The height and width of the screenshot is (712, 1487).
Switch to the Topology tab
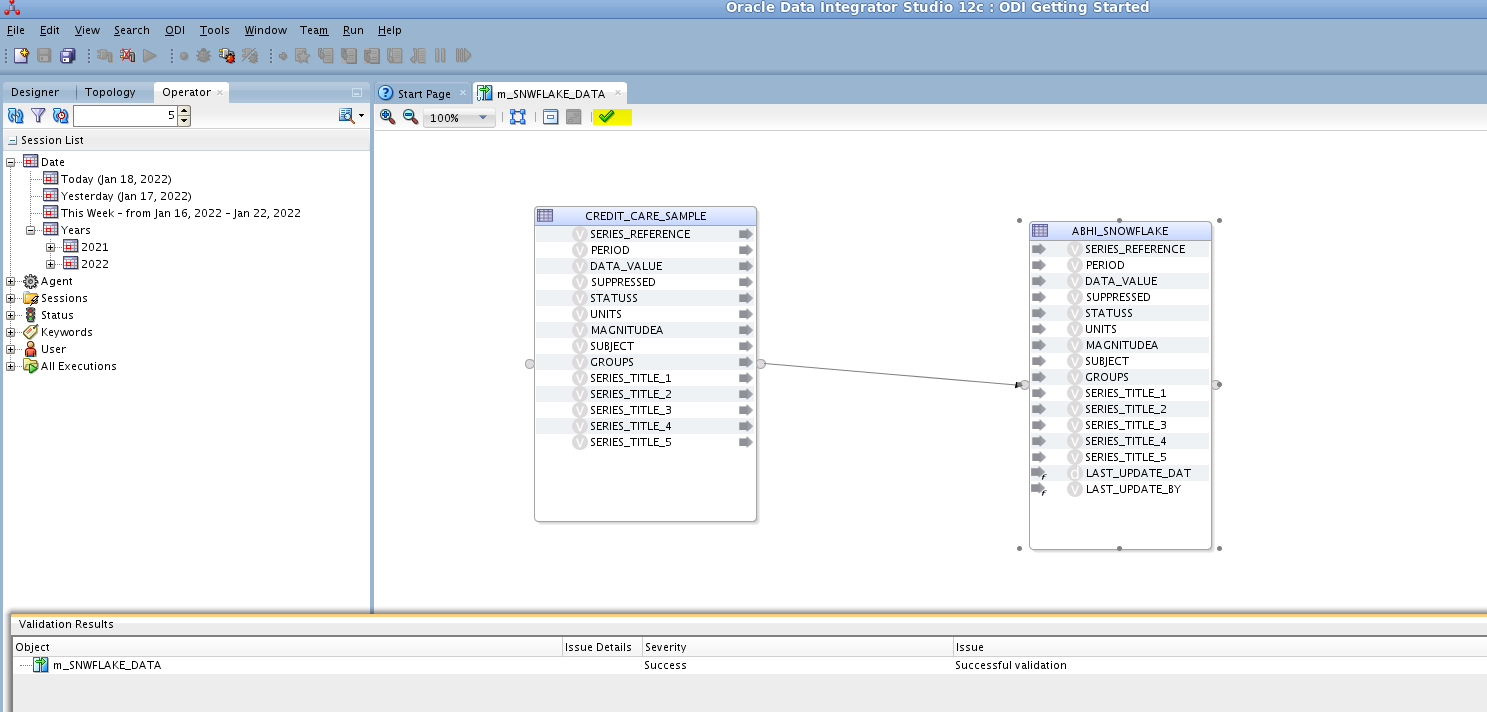[x=110, y=92]
